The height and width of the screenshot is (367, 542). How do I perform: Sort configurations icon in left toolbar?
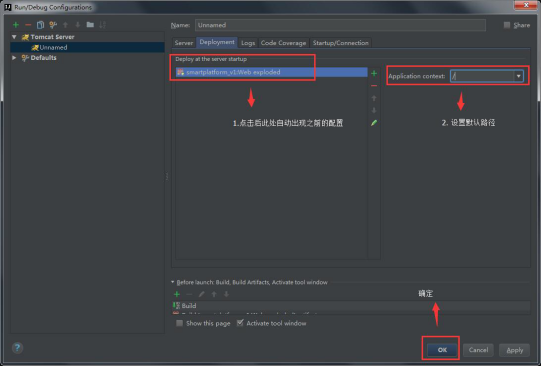click(x=102, y=25)
